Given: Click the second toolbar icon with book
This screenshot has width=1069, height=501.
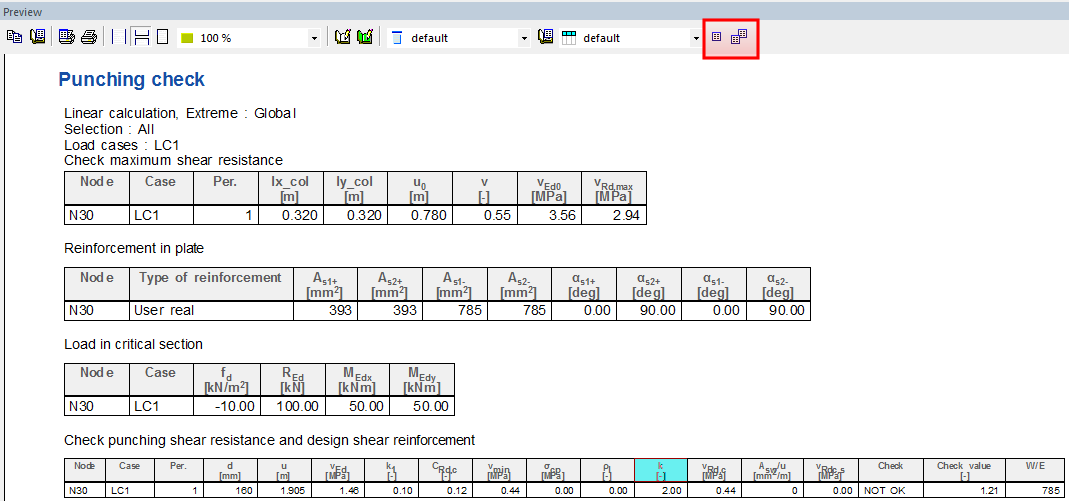Looking at the screenshot, I should click(38, 38).
